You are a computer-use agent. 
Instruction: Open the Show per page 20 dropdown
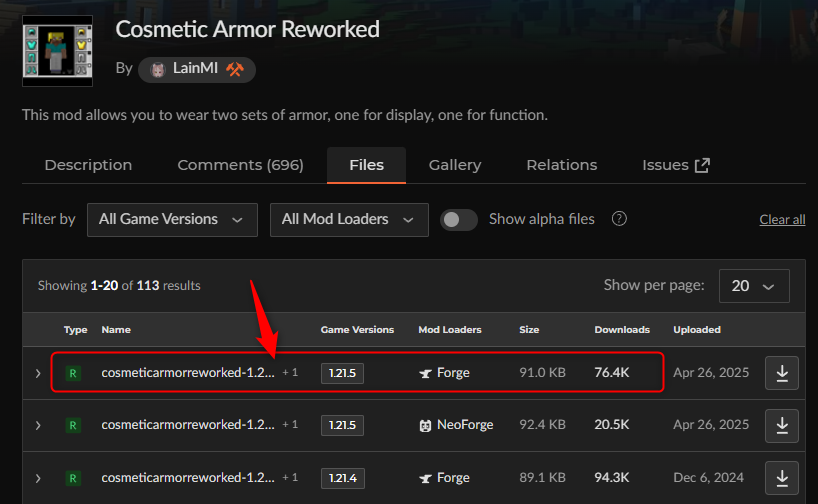pos(754,285)
